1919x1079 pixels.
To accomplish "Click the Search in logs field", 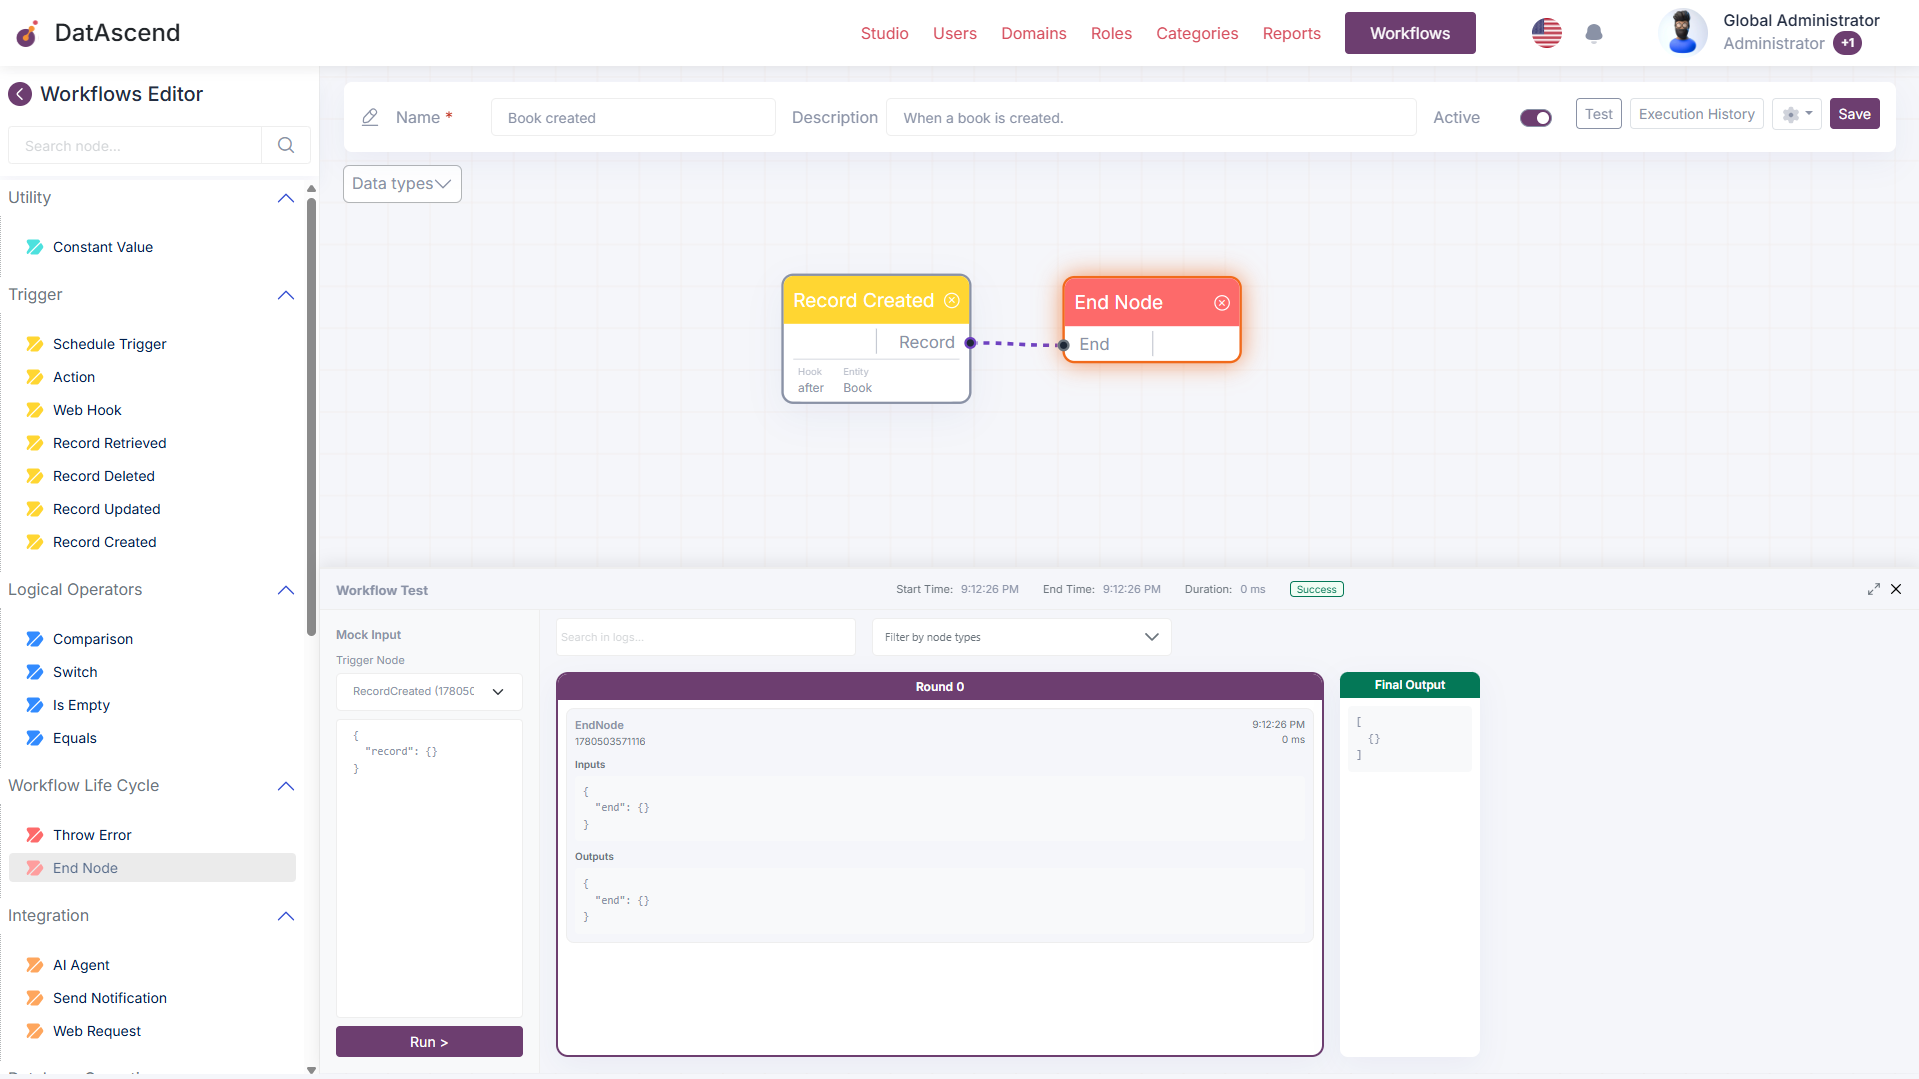I will coord(705,637).
